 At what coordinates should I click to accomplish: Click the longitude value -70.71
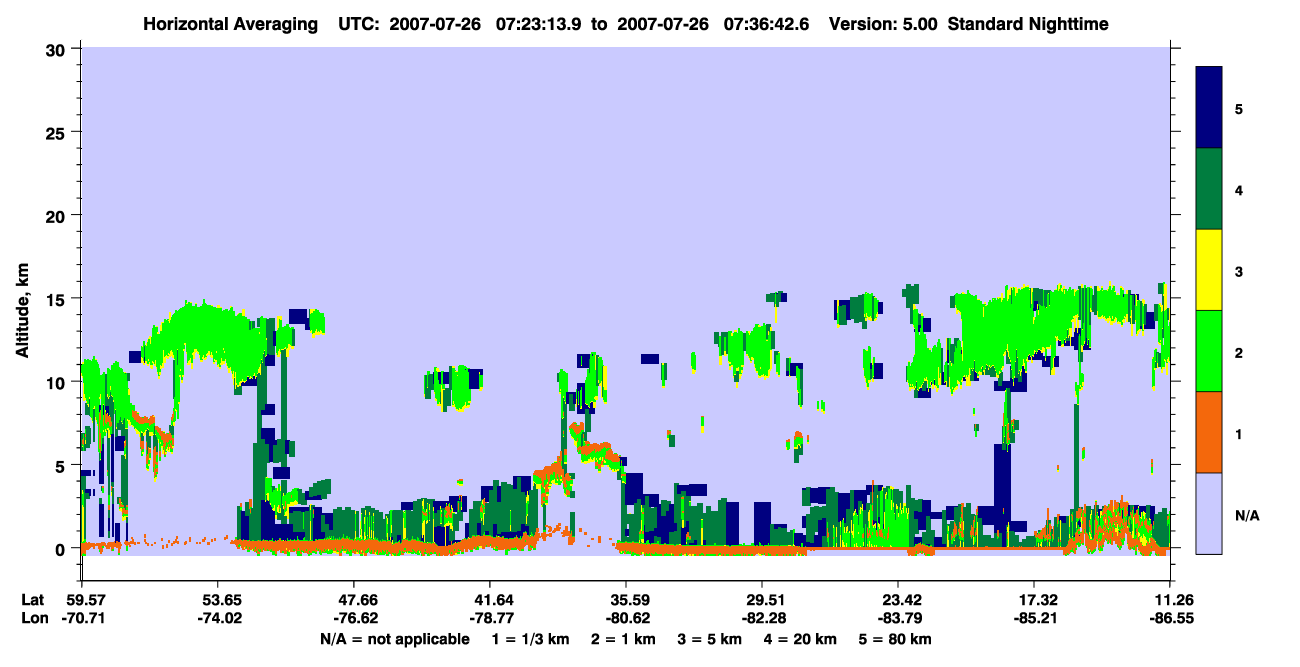82,618
